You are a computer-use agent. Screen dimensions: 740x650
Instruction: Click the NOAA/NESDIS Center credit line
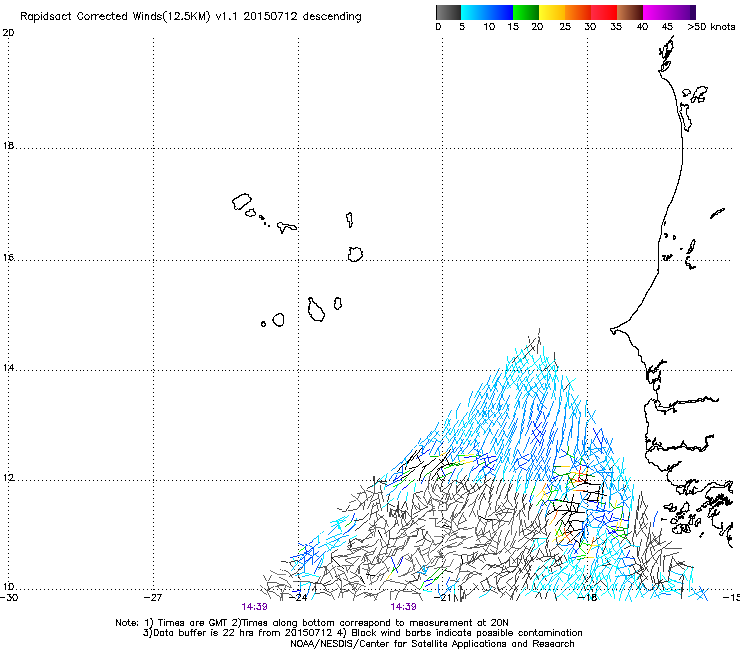(432, 644)
